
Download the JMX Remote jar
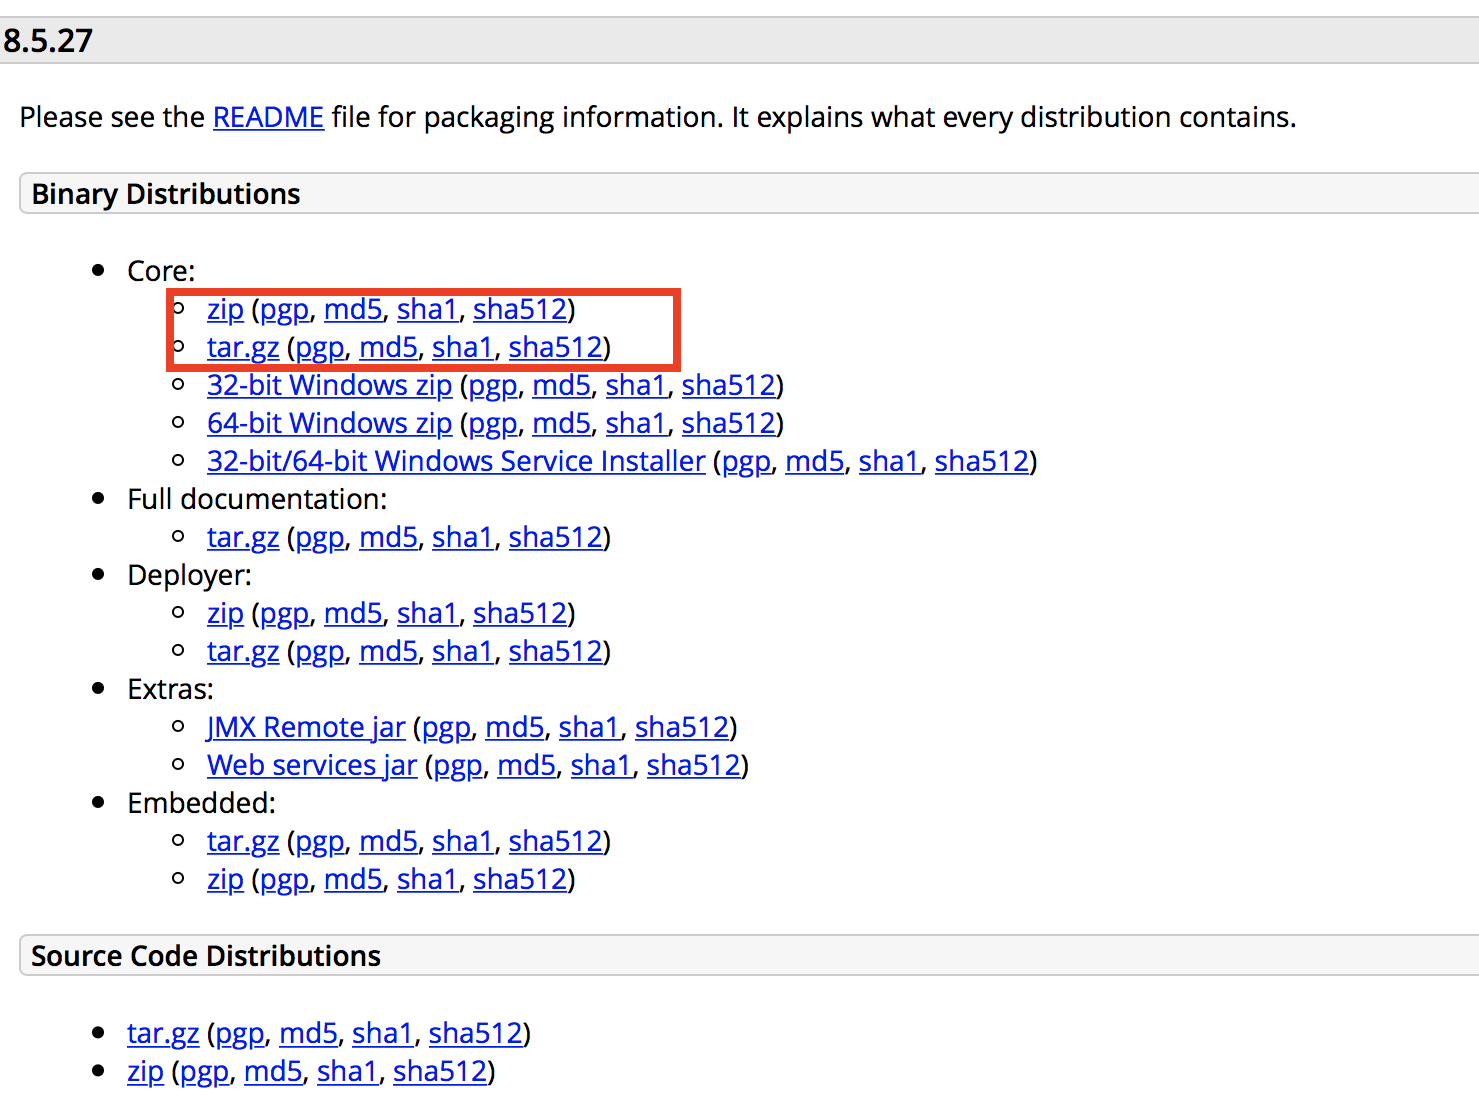(306, 728)
